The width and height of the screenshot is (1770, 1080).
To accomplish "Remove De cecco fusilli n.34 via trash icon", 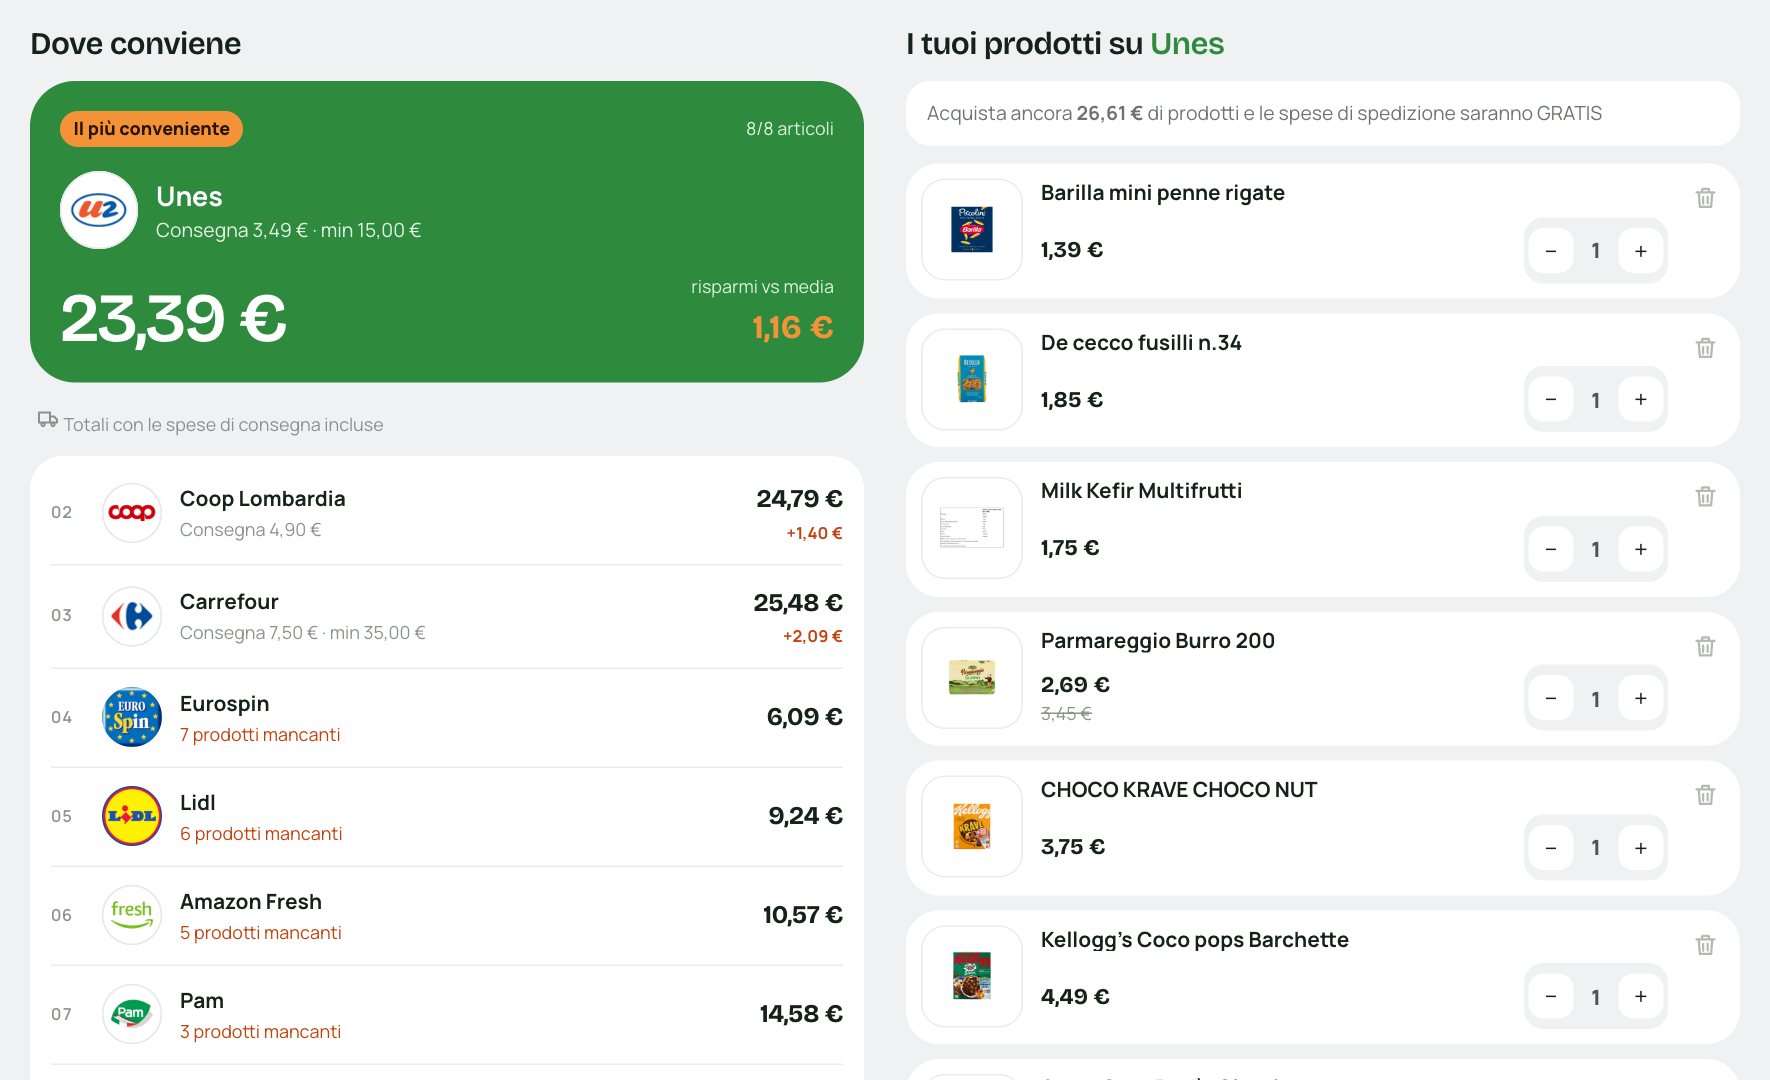I will pos(1705,348).
